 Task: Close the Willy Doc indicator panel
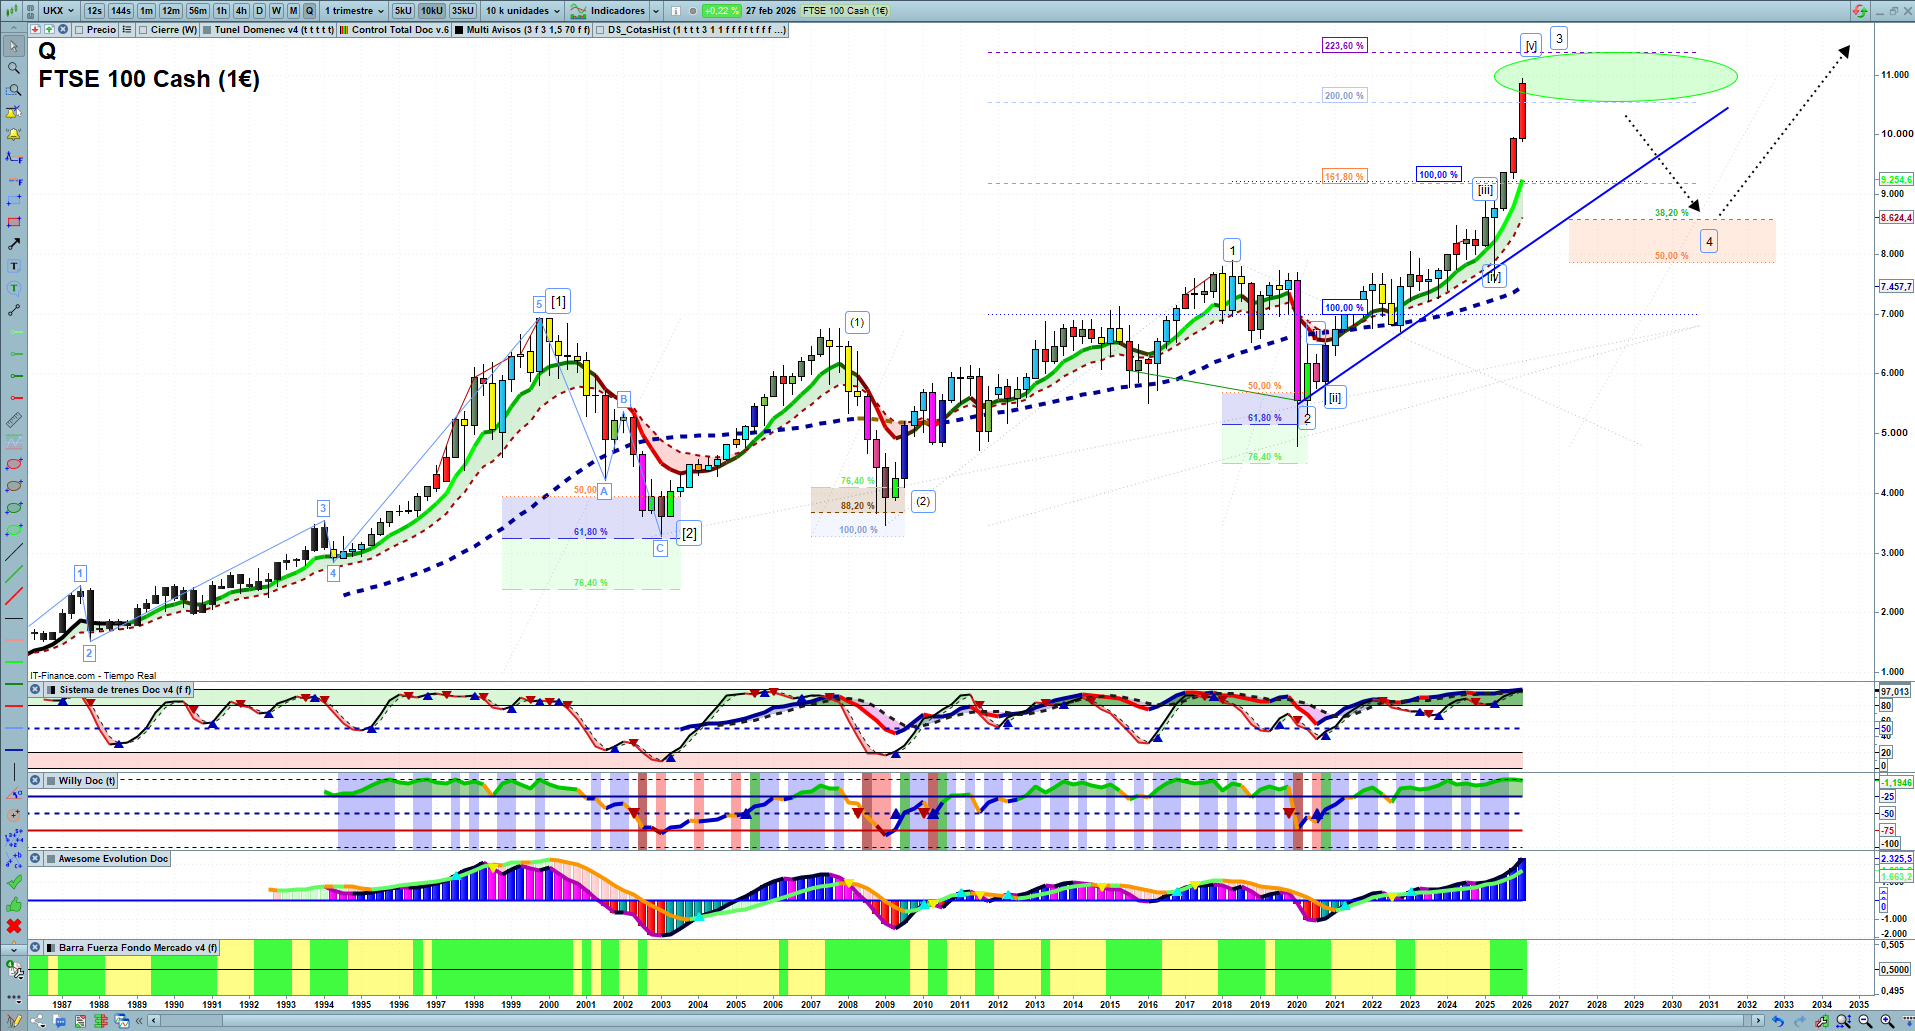coord(35,781)
